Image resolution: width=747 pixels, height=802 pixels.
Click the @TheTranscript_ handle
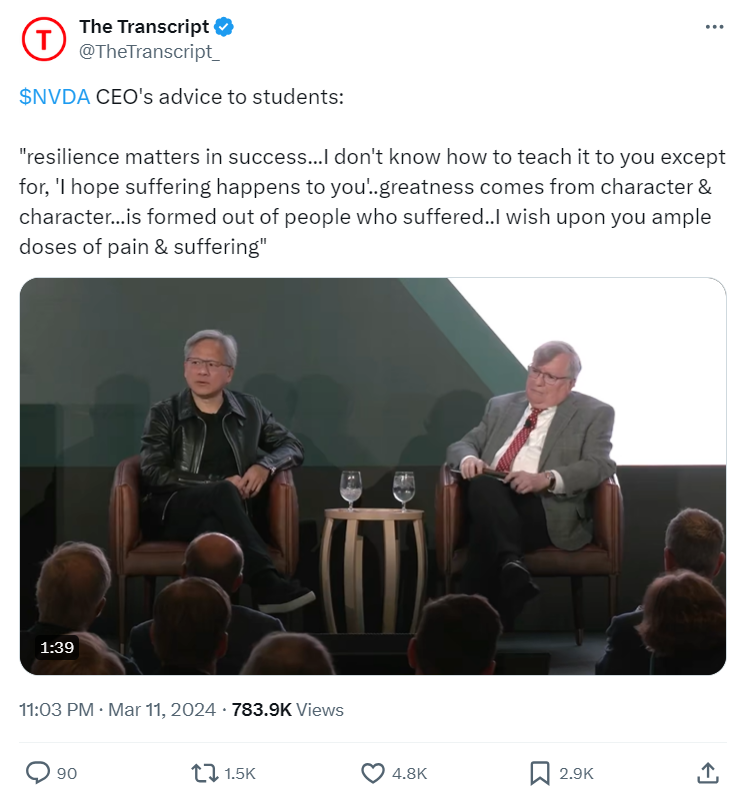click(x=149, y=52)
